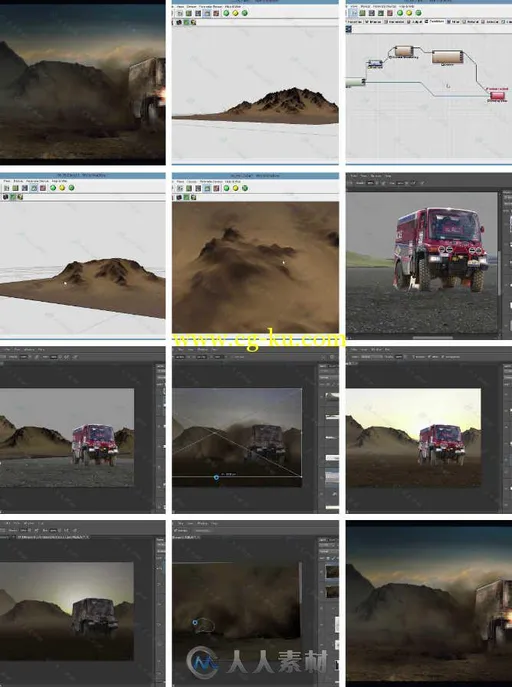Image resolution: width=512 pixels, height=687 pixels.
Task: Click dark sphere icon, white-ground small-mountain window
Action: pos(179,22)
